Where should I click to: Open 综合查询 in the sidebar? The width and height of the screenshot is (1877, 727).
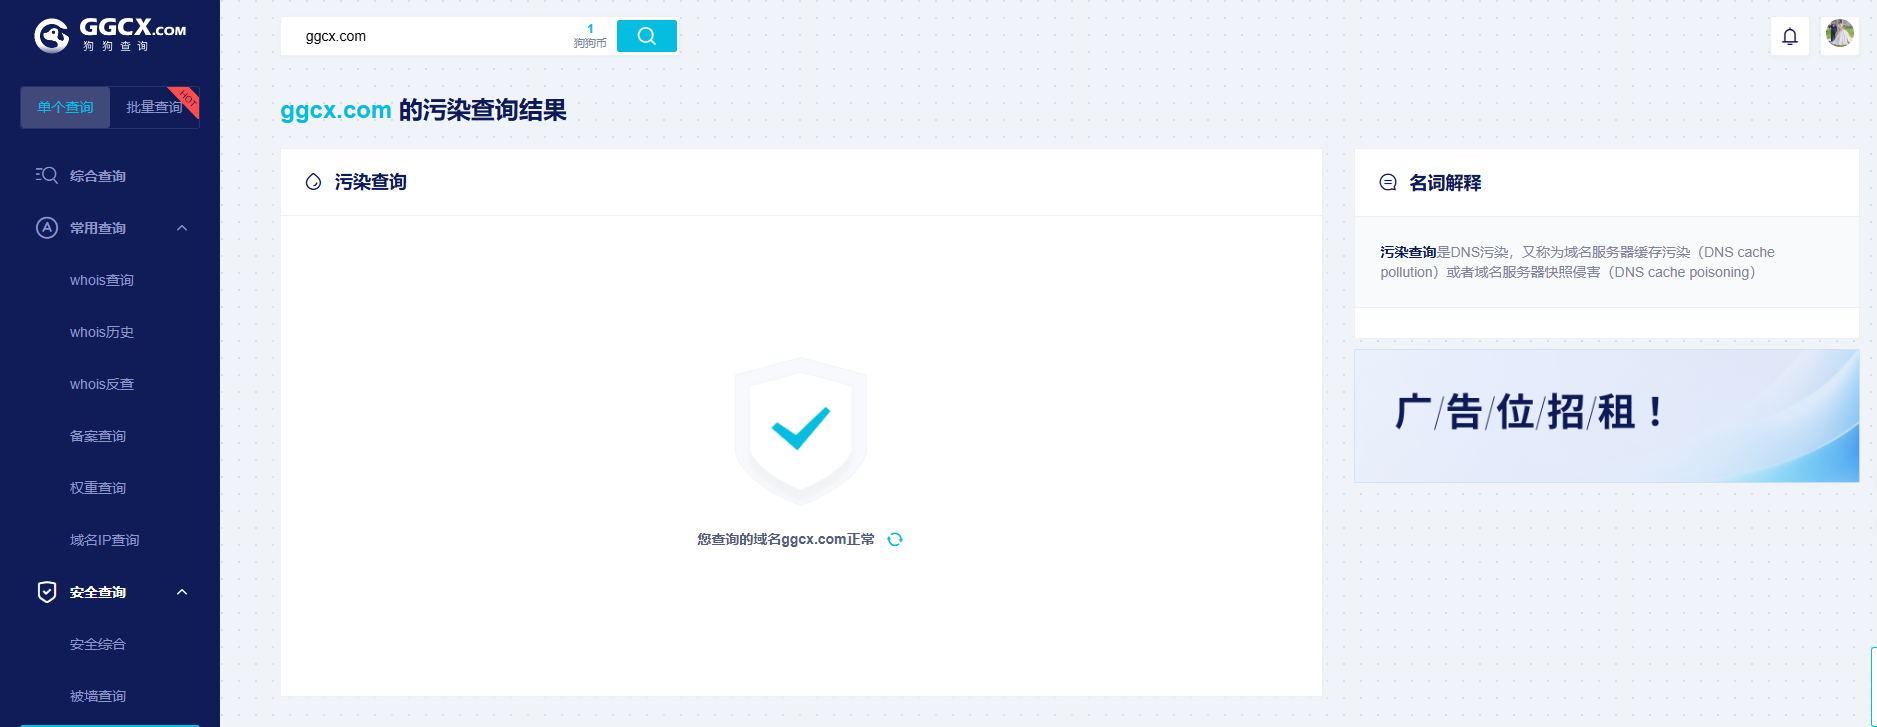[98, 176]
